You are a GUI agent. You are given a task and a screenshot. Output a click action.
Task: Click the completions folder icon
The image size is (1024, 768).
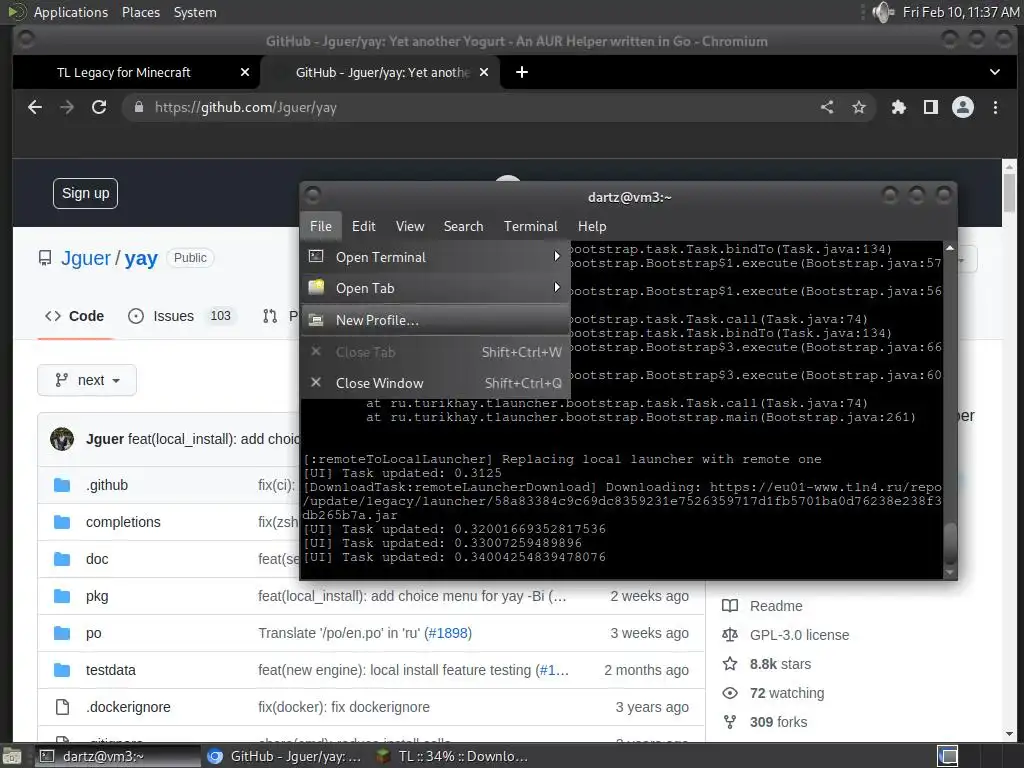tap(62, 522)
